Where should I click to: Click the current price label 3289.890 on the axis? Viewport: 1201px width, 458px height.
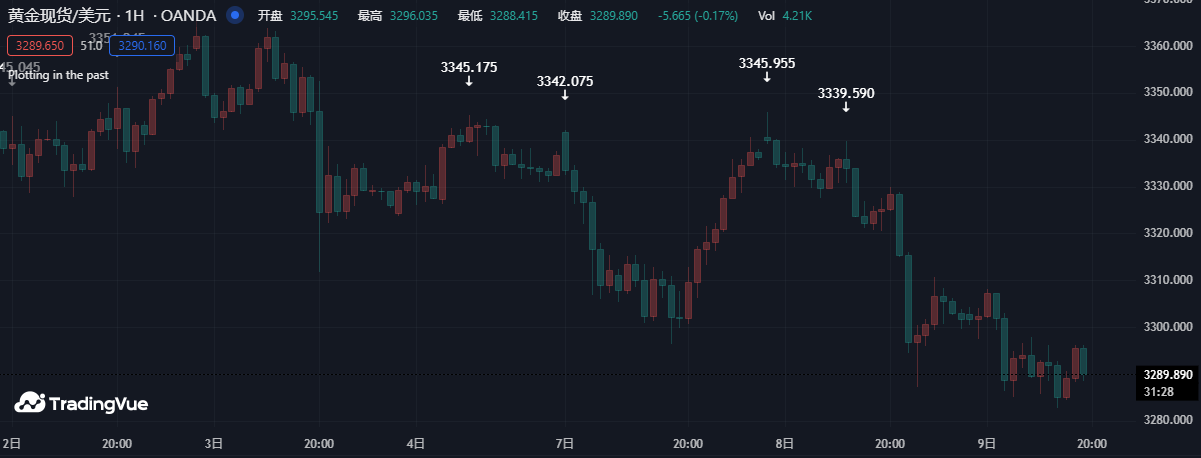[1167, 375]
